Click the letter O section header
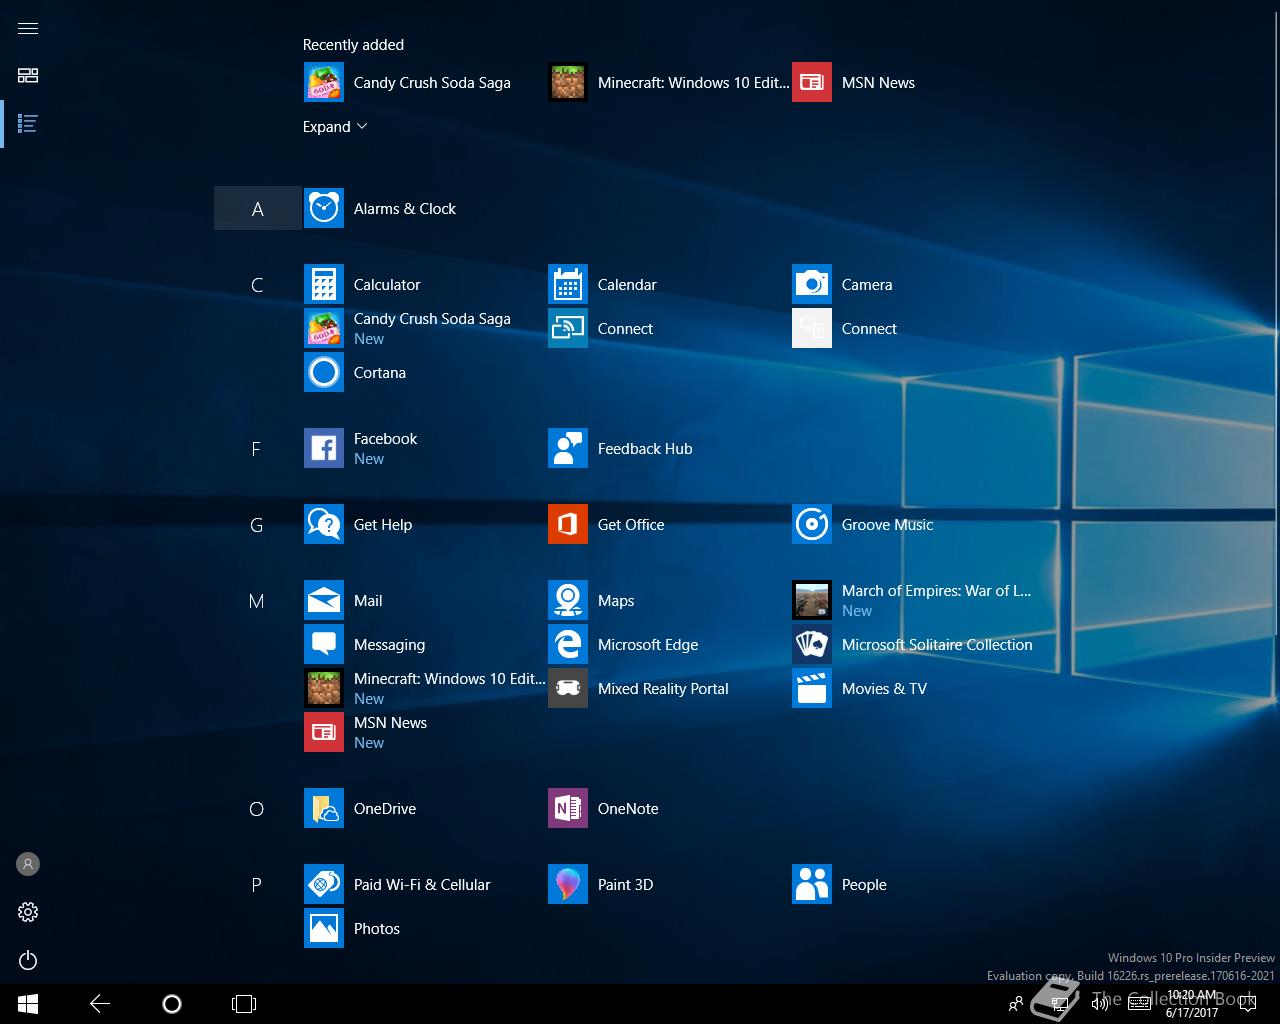The height and width of the screenshot is (1024, 1280). pos(257,808)
